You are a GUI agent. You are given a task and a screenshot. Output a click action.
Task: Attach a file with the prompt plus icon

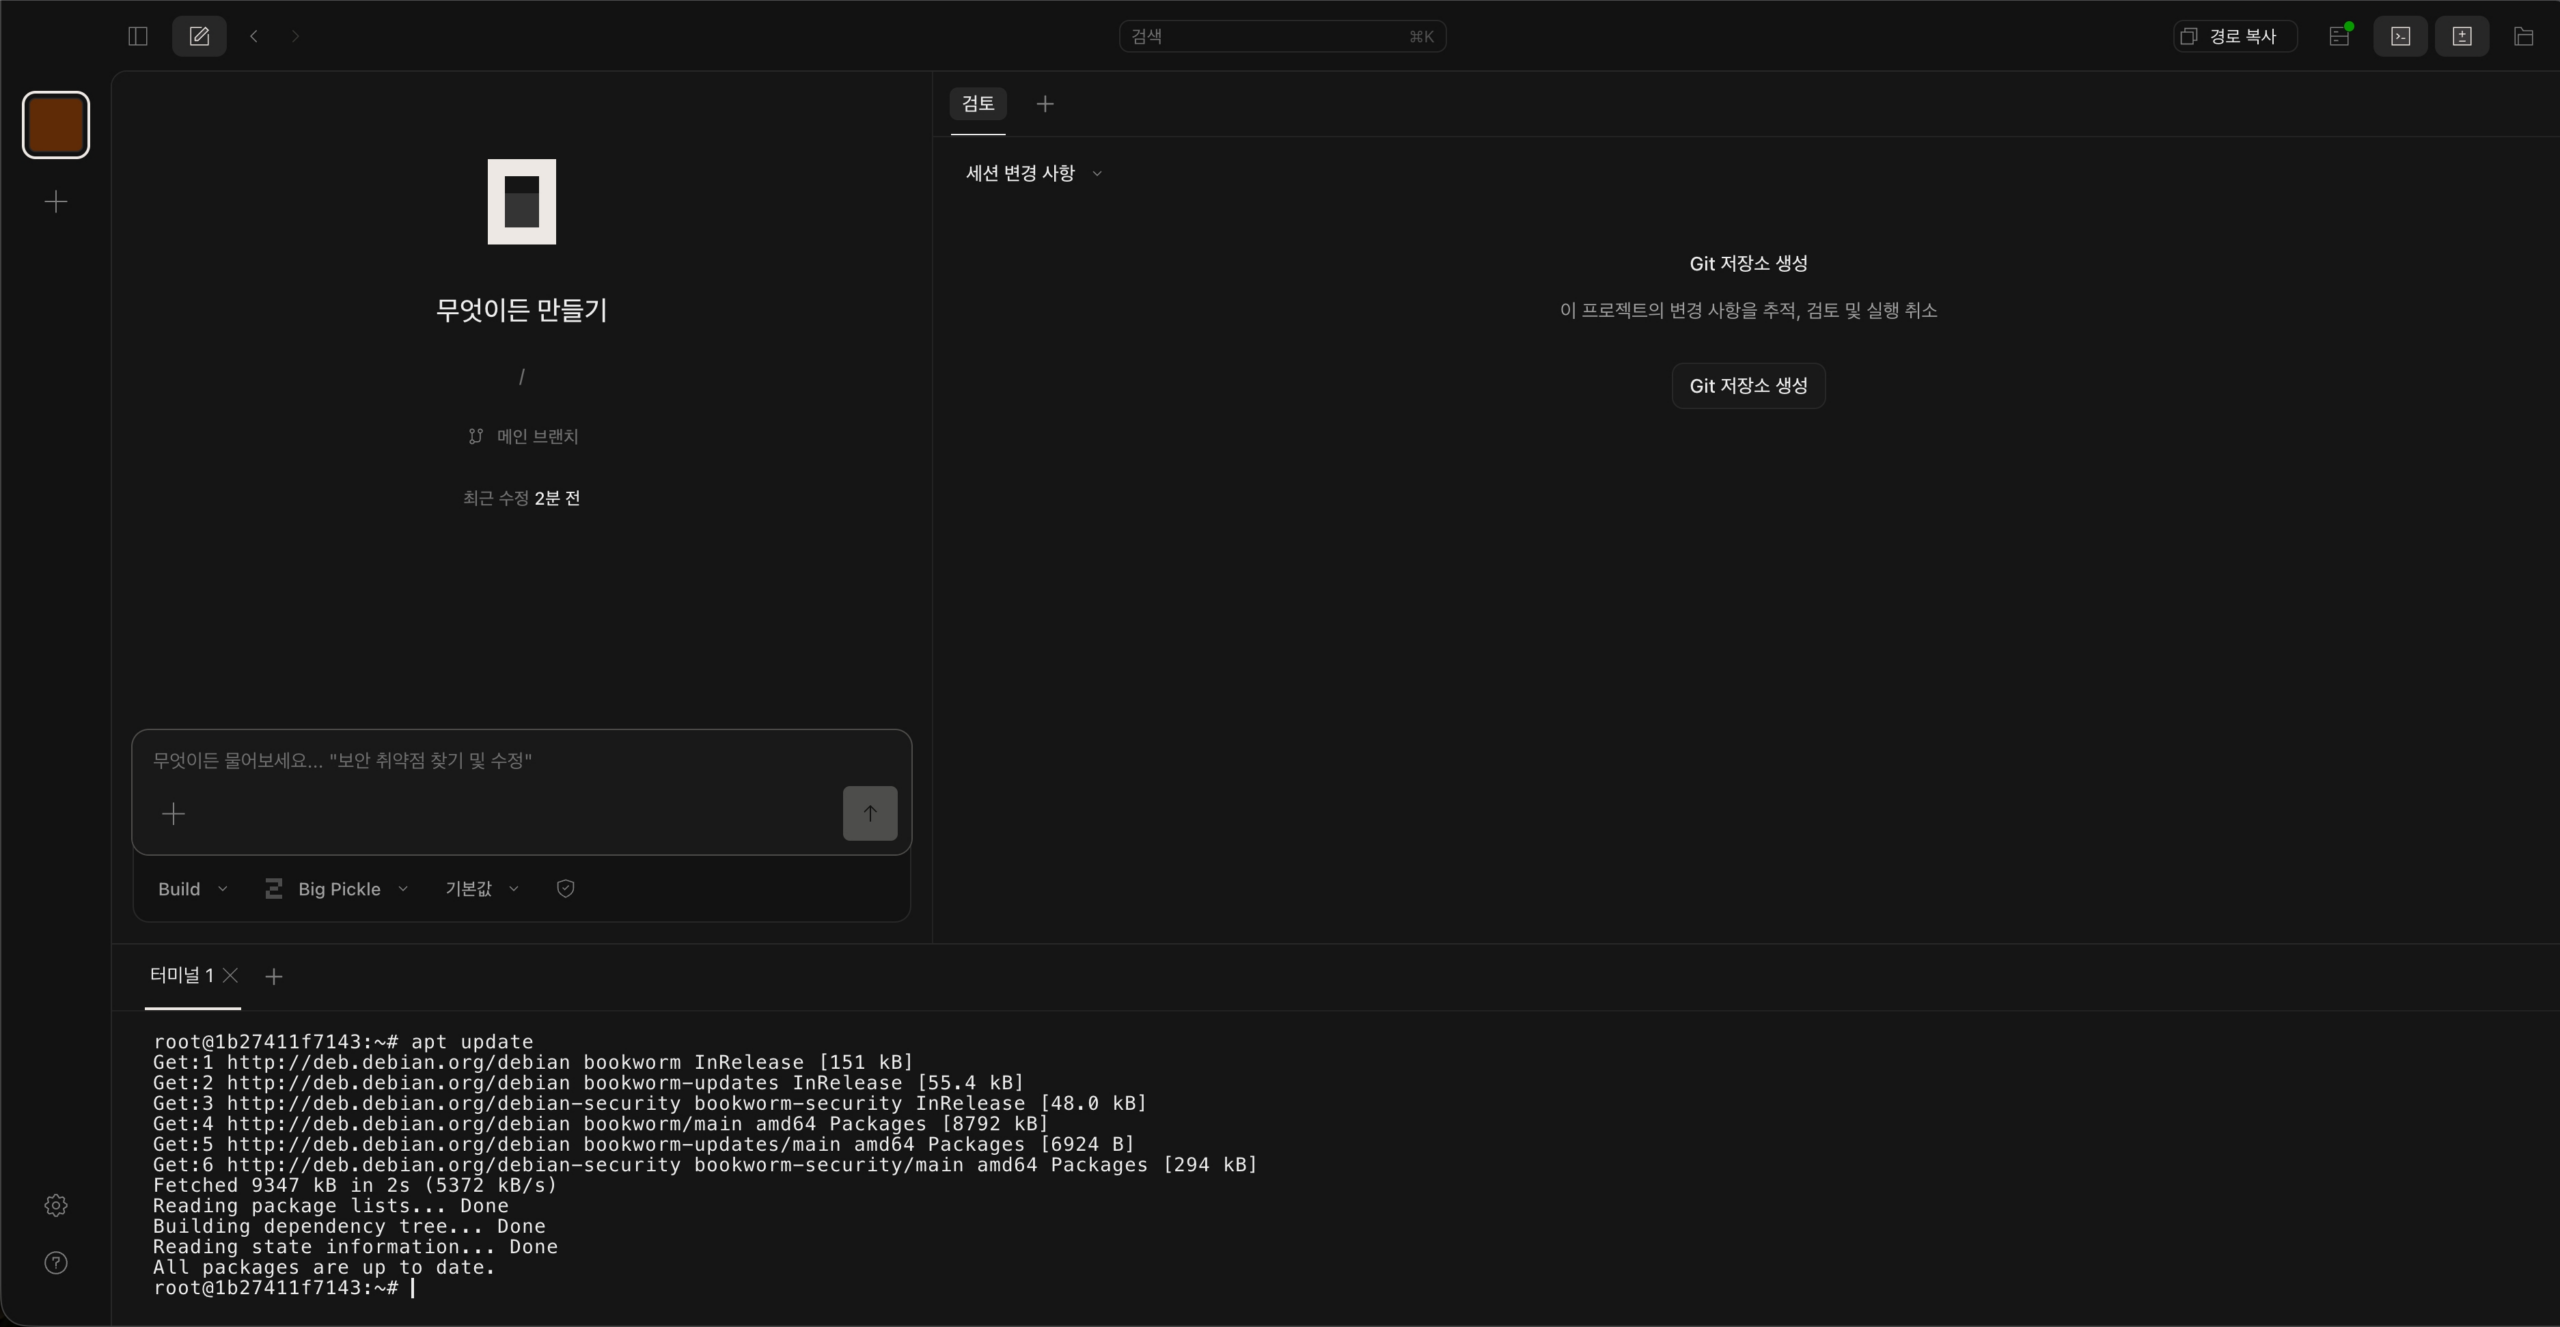click(x=173, y=813)
